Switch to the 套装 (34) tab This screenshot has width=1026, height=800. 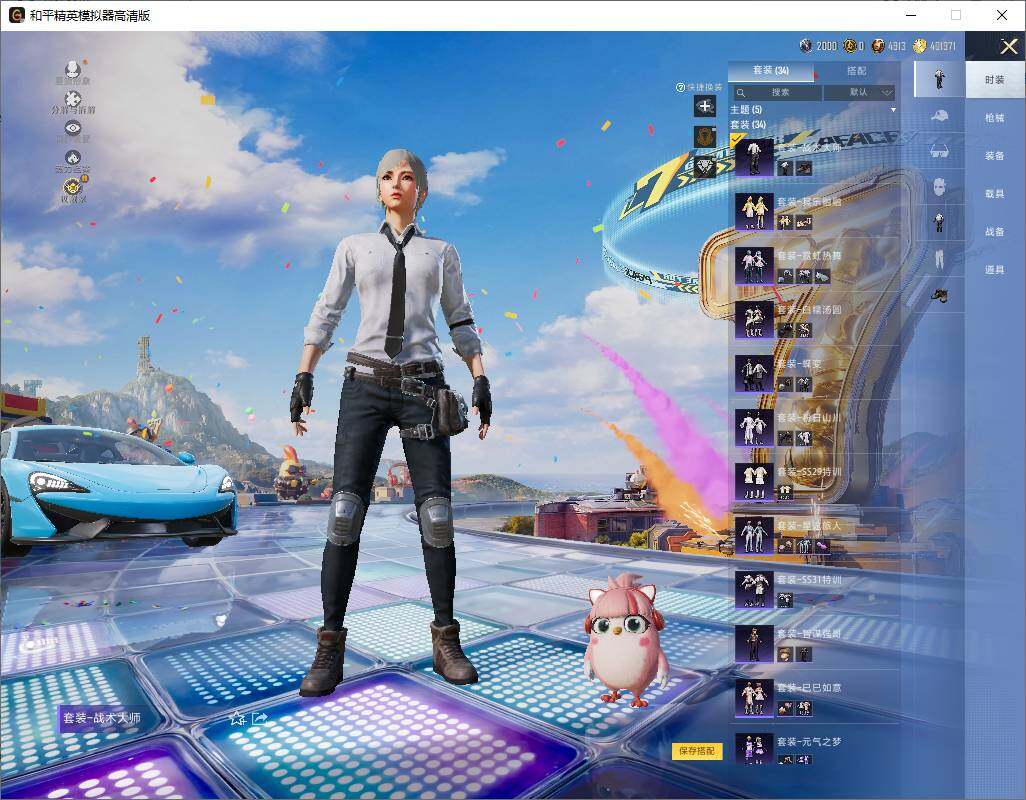pyautogui.click(x=771, y=70)
